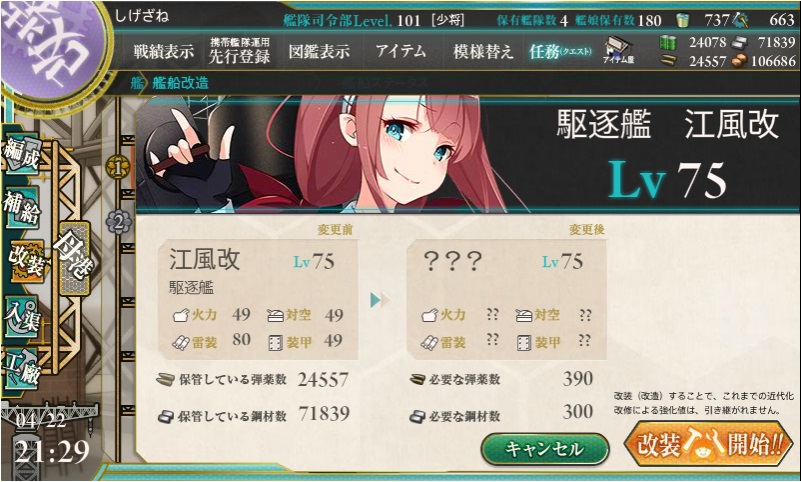Return to home port via 母港 badge
The image size is (801, 482).
coord(75,258)
